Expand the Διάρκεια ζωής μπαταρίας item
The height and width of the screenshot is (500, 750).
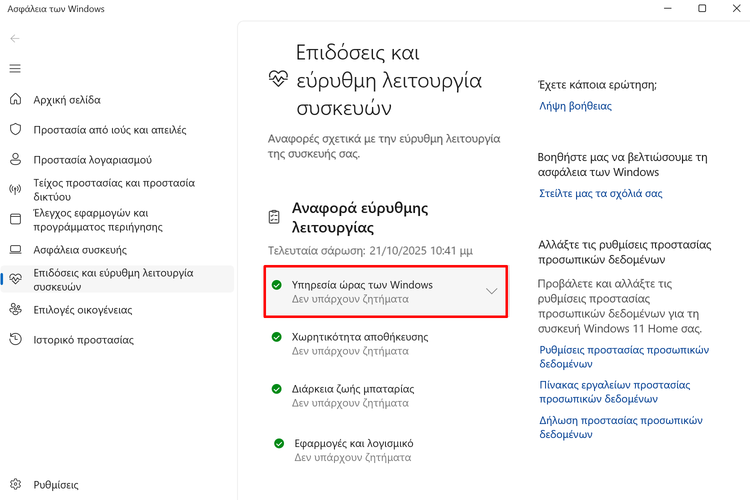click(x=353, y=396)
